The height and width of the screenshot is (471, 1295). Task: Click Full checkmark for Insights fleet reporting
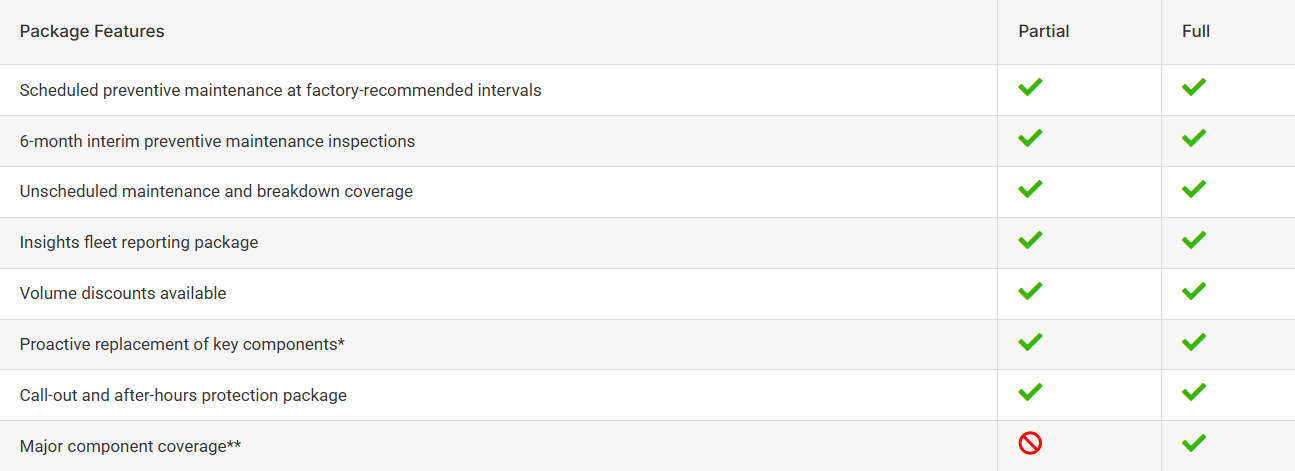(1193, 240)
